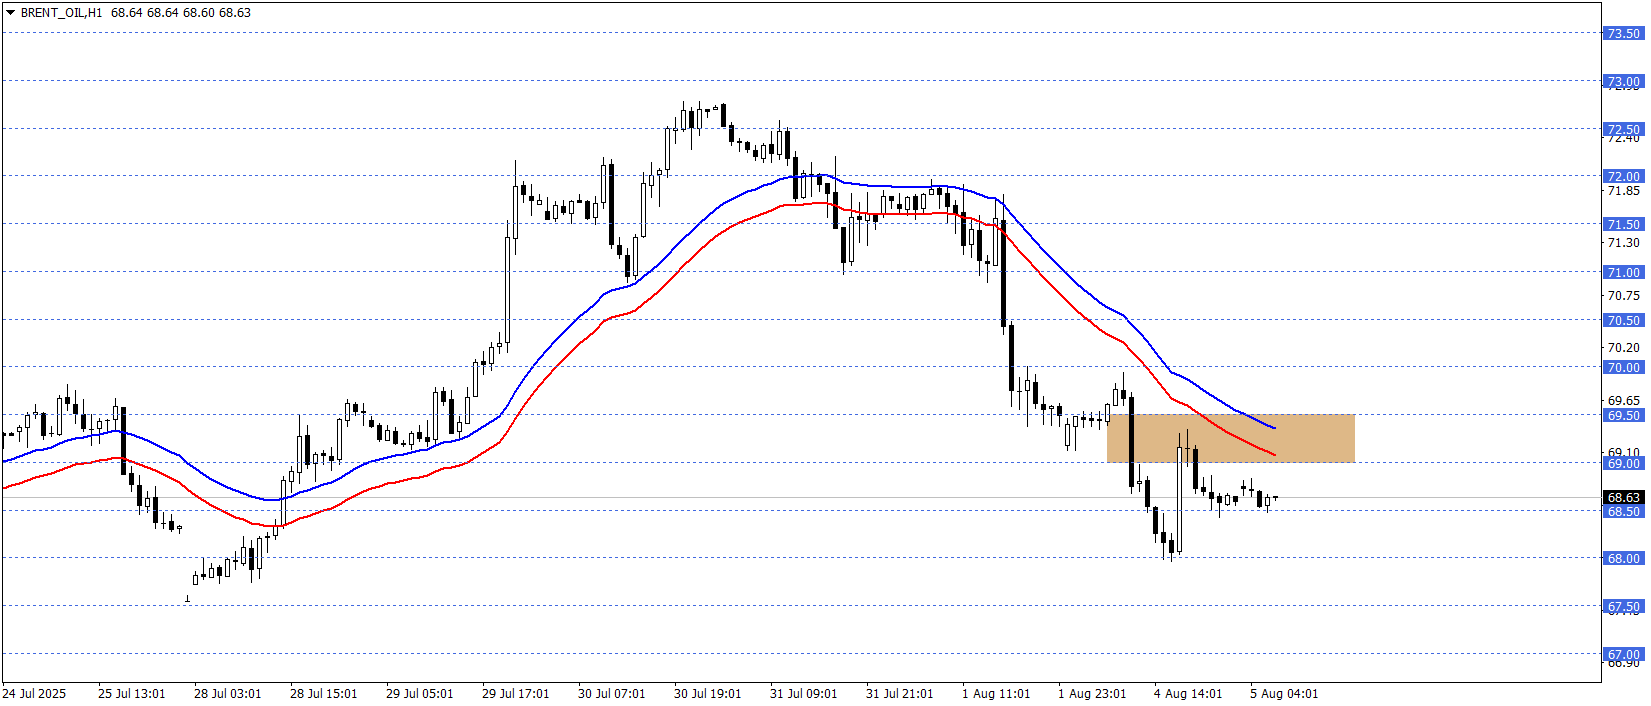Click the 1 Aug 23:01 time label

pyautogui.click(x=1092, y=693)
